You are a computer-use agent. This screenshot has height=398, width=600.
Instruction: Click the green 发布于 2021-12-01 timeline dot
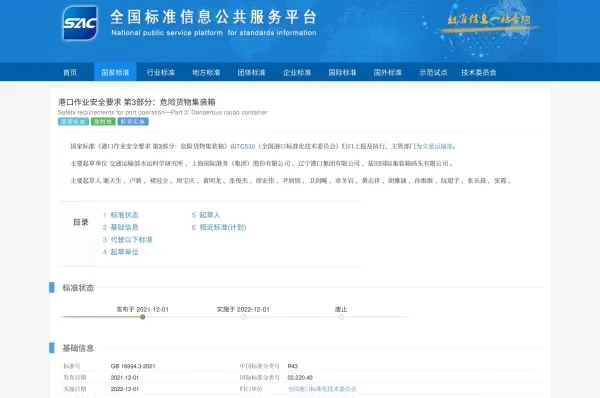tap(143, 317)
